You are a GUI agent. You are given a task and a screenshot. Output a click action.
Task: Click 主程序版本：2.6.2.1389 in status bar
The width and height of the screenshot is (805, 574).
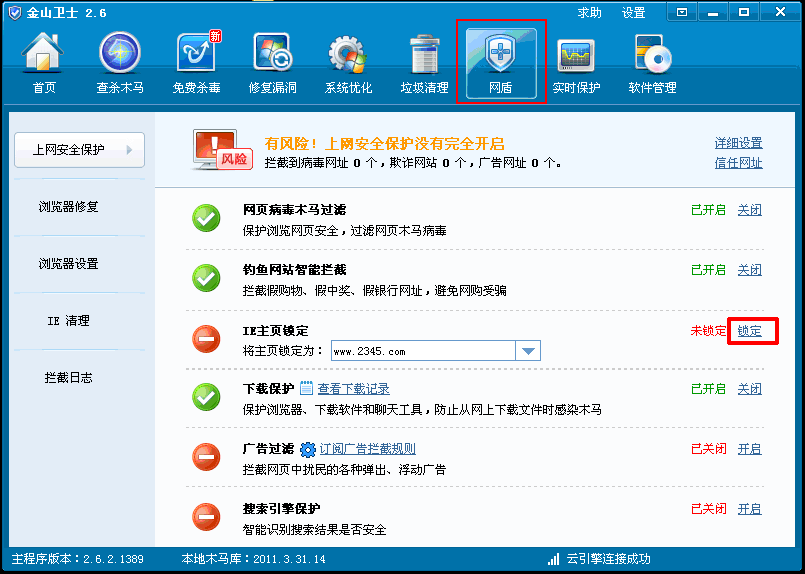78,559
